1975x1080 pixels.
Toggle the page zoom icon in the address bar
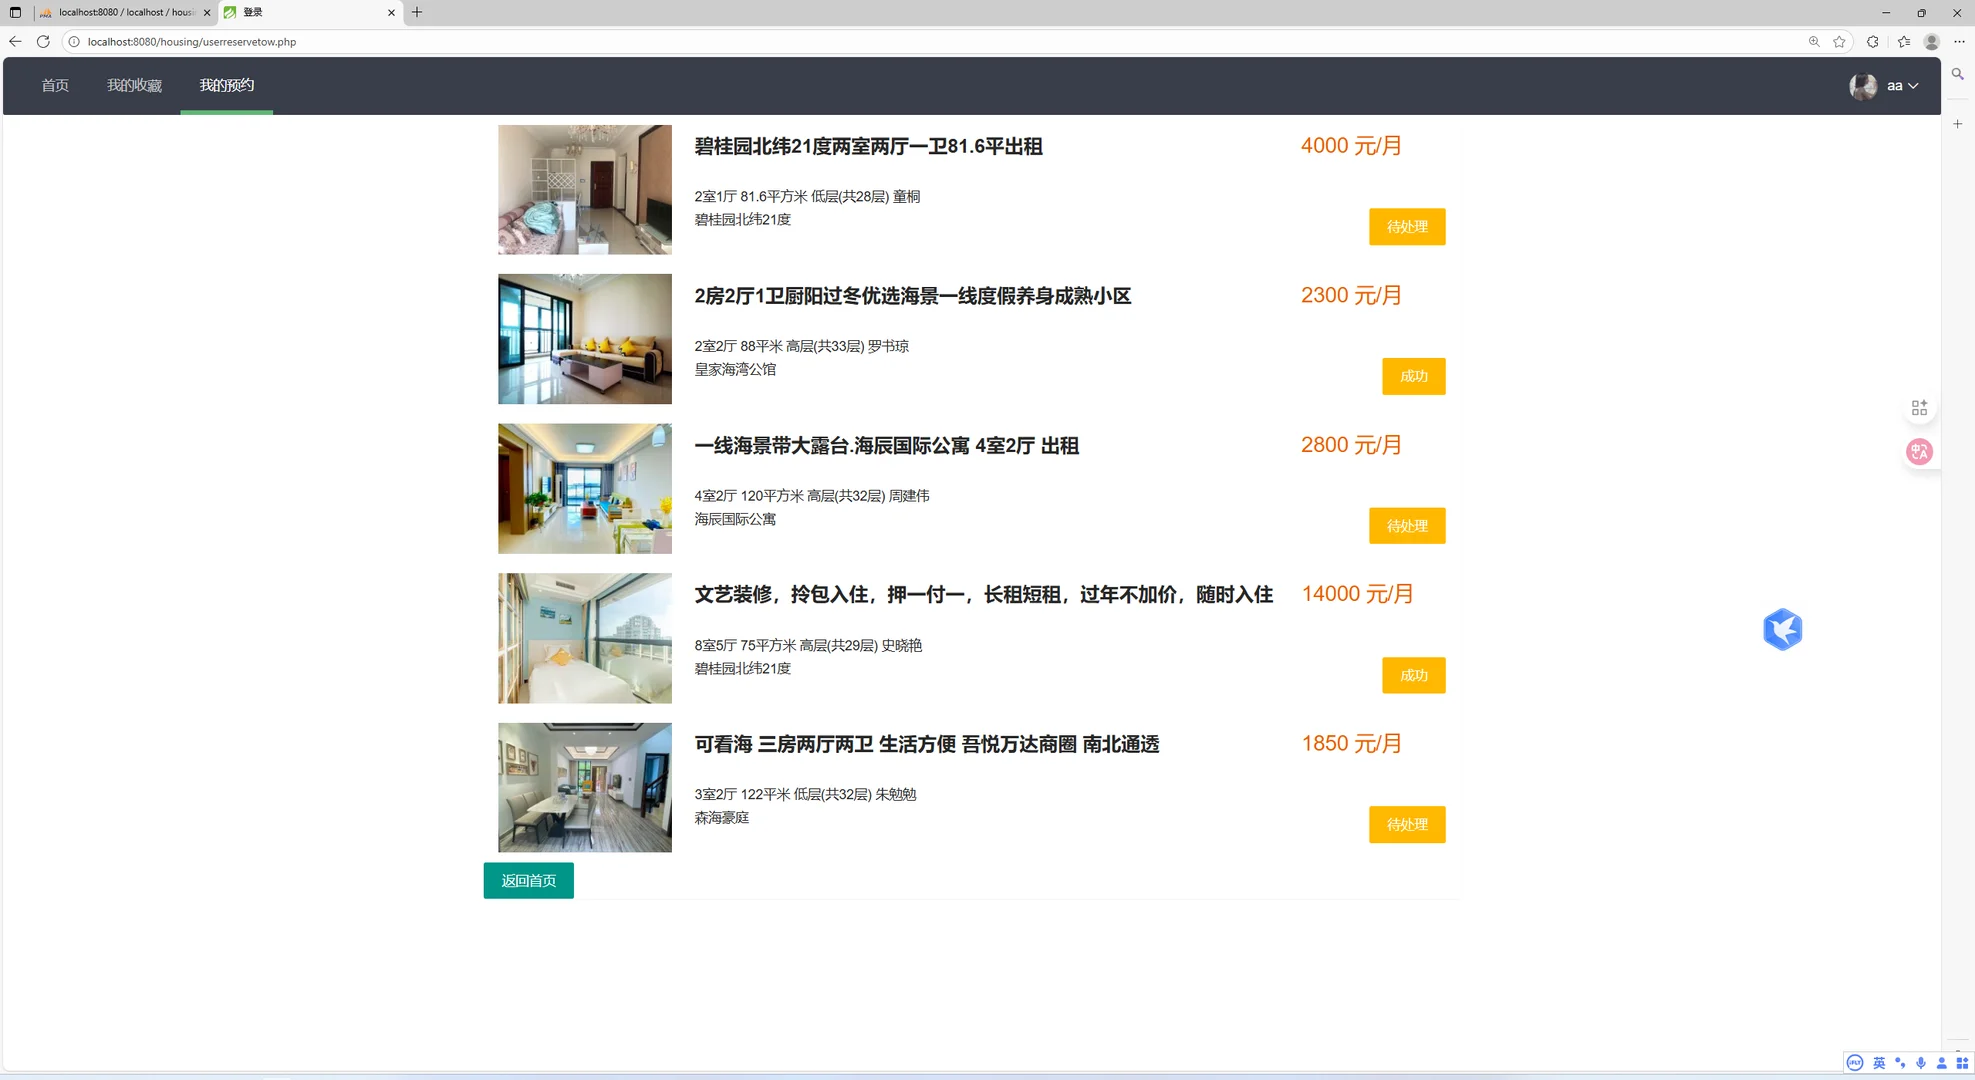1814,42
